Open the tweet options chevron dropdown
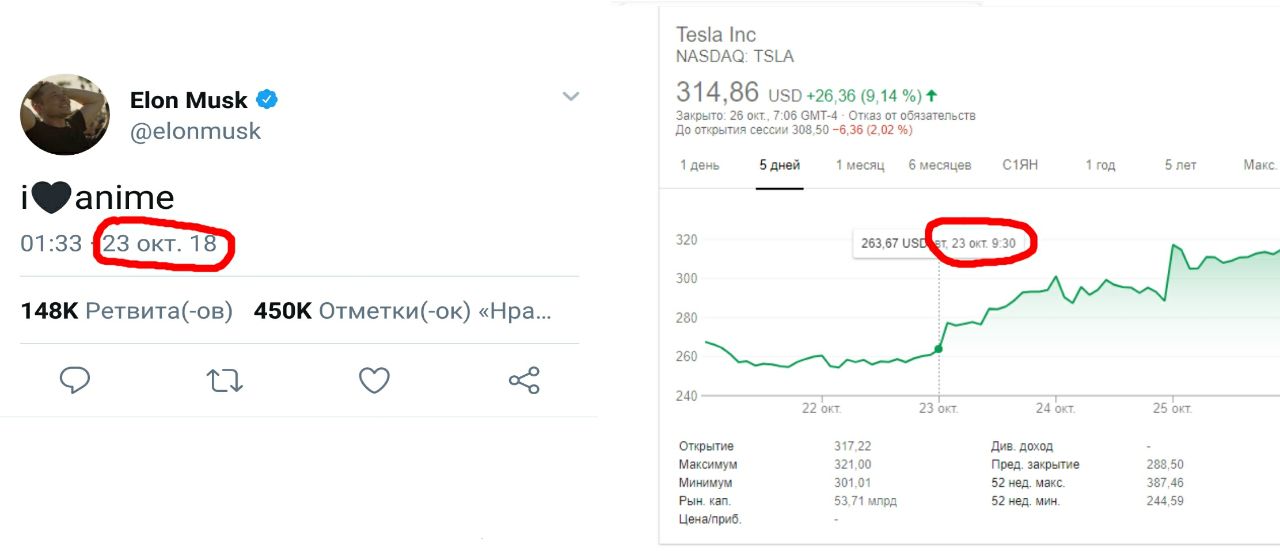The width and height of the screenshot is (1280, 553). pyautogui.click(x=571, y=97)
